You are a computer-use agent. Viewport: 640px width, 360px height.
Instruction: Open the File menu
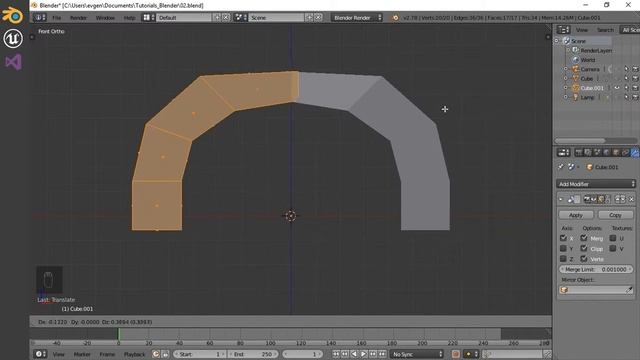56,18
